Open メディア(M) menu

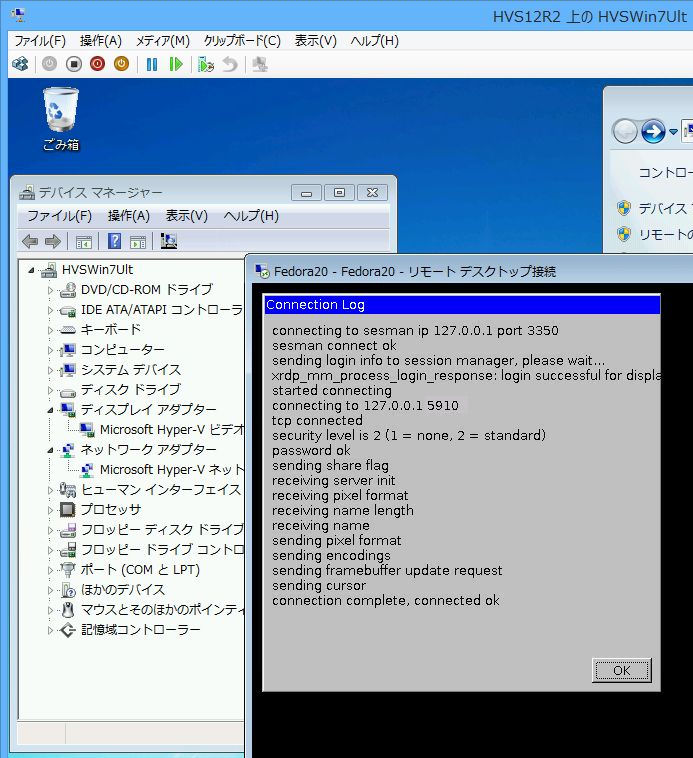(163, 41)
